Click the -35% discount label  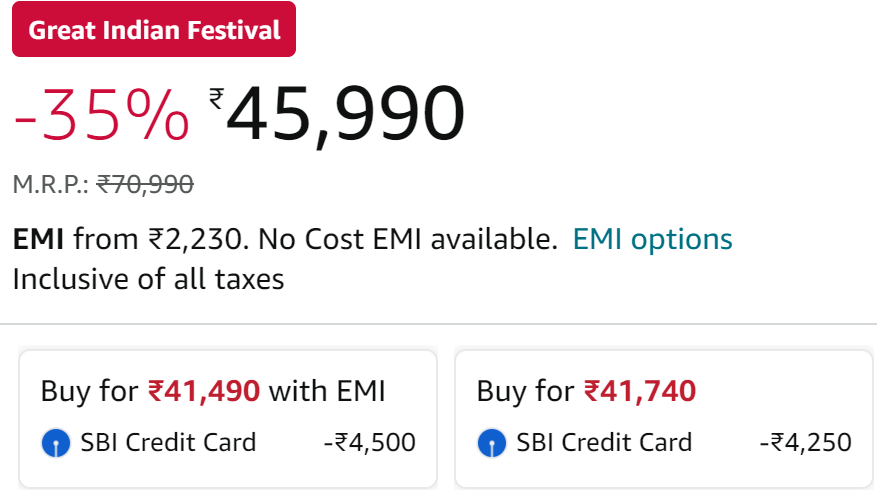pyautogui.click(x=101, y=116)
